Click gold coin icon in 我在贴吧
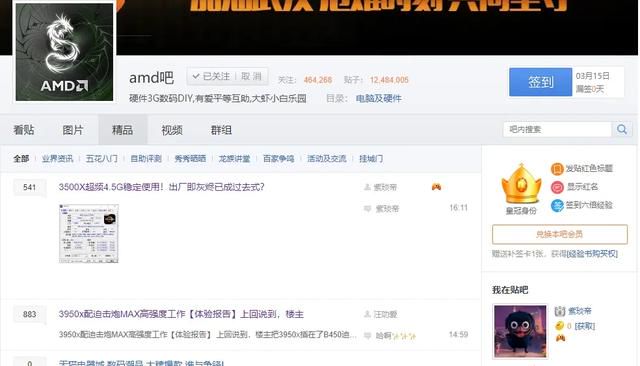The image size is (640, 366). (559, 326)
